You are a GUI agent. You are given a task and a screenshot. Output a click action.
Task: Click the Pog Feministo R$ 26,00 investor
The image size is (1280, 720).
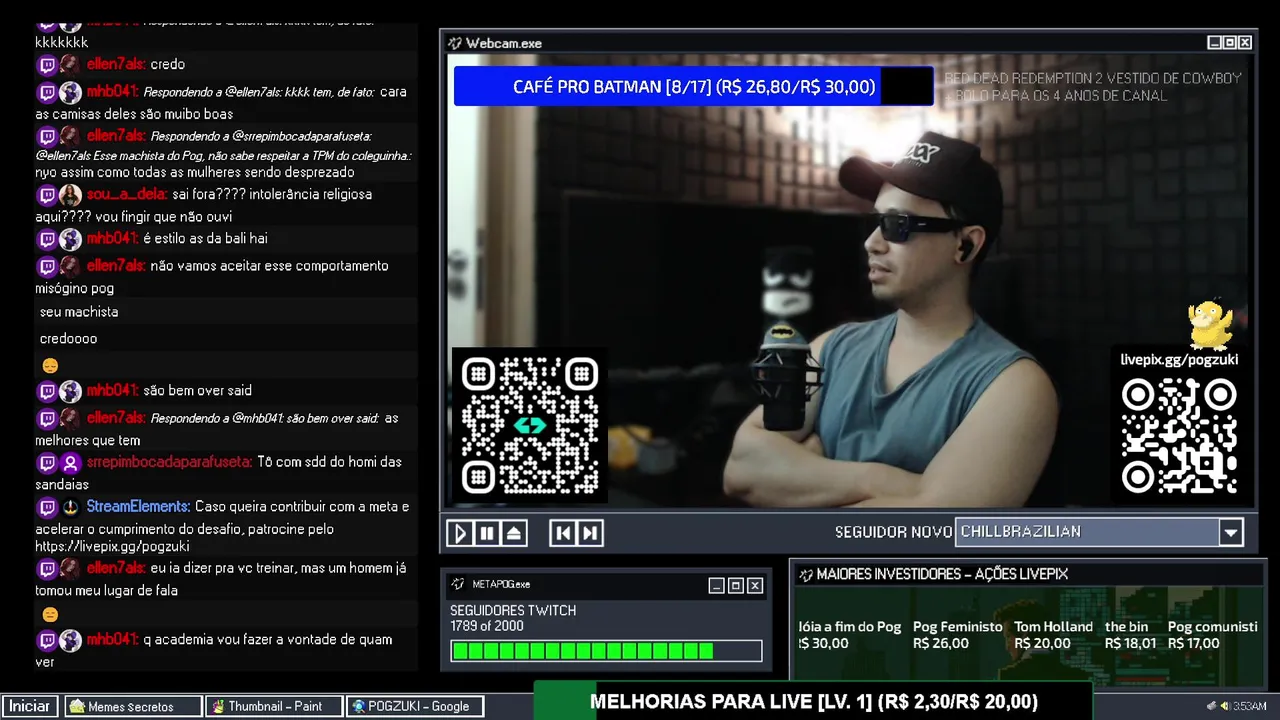pos(957,635)
